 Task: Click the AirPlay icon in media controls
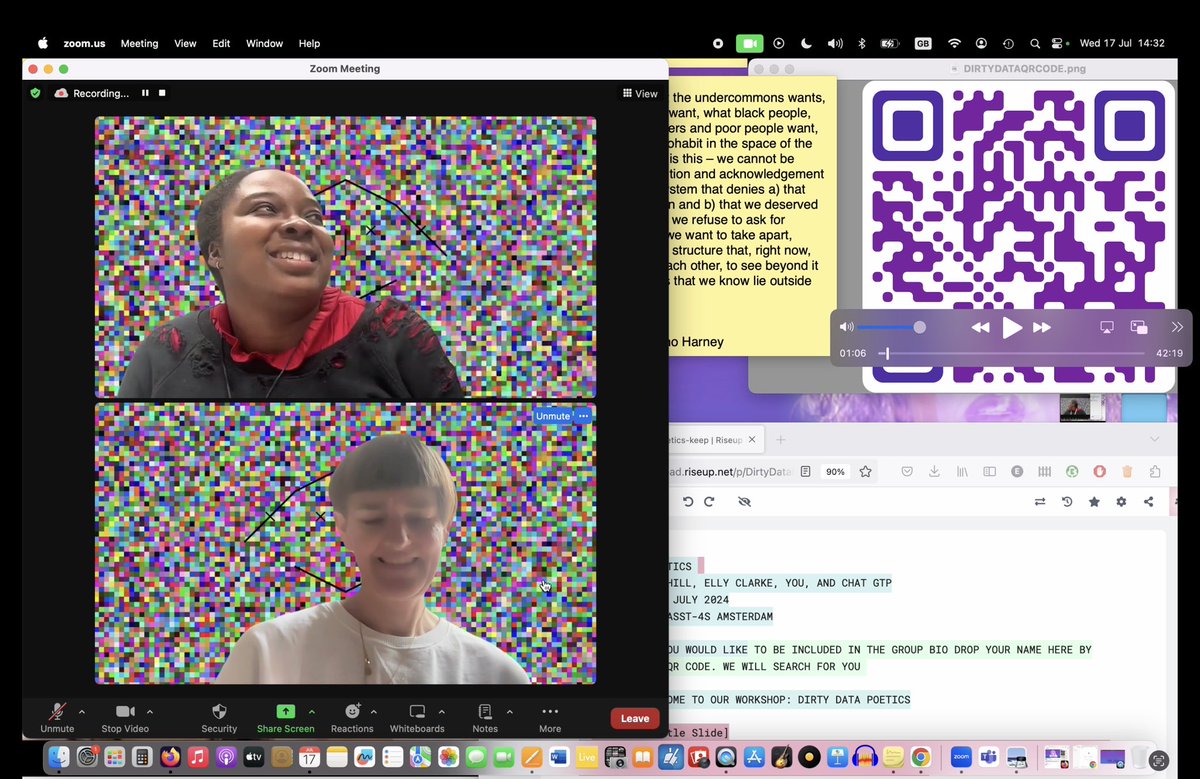(x=1107, y=327)
